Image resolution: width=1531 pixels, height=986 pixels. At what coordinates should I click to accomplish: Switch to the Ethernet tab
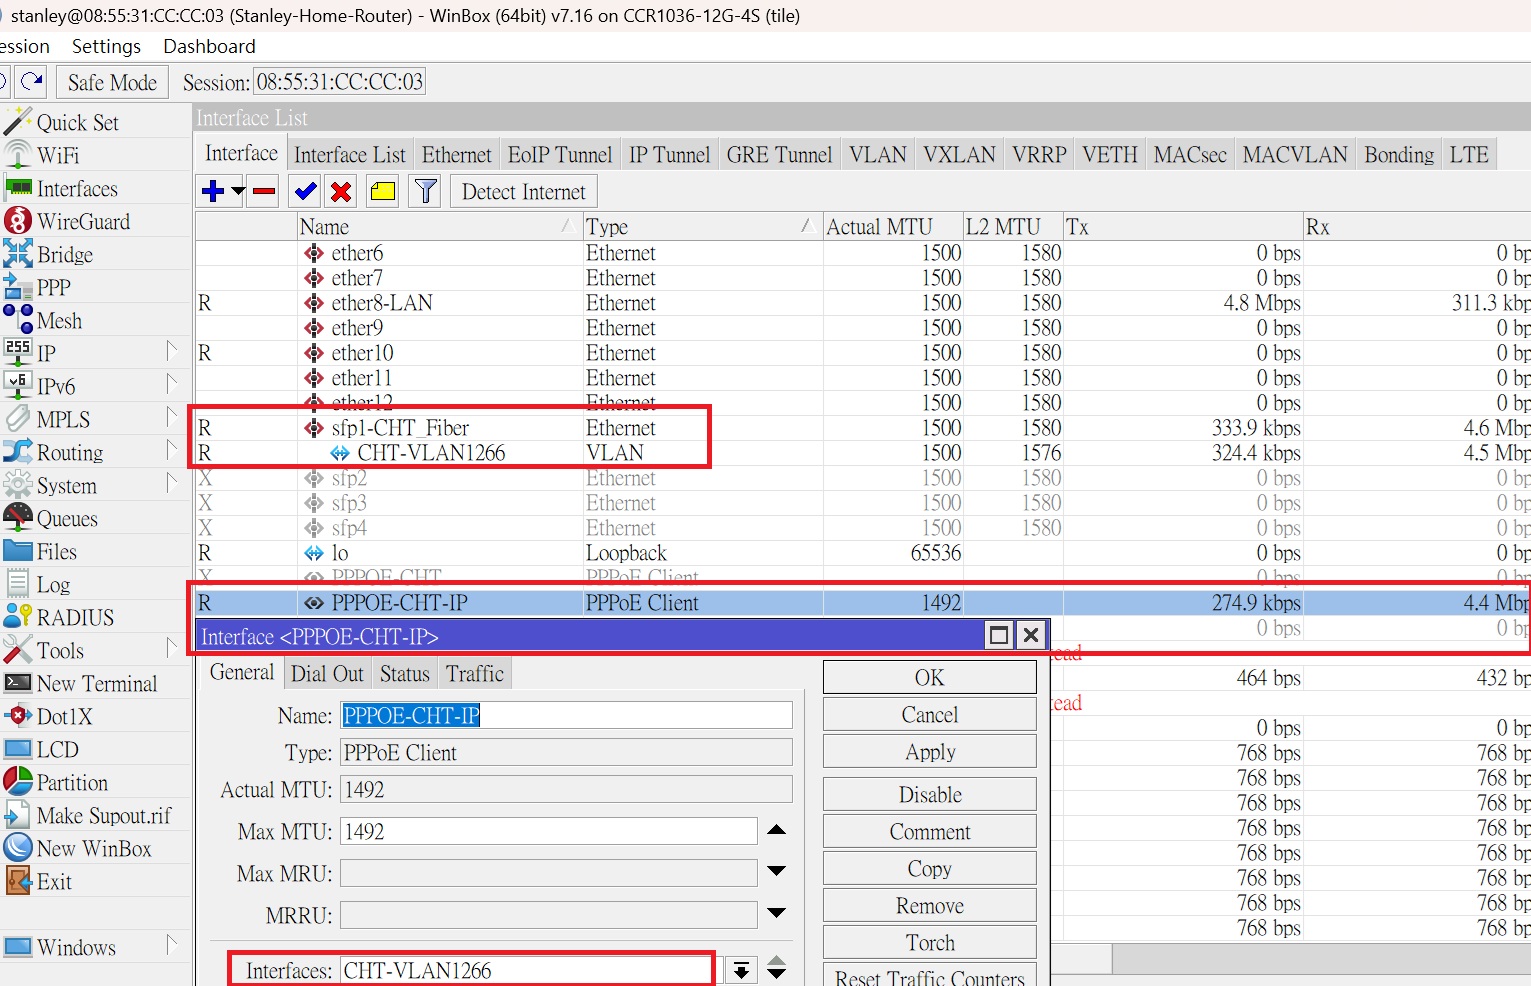click(x=457, y=155)
